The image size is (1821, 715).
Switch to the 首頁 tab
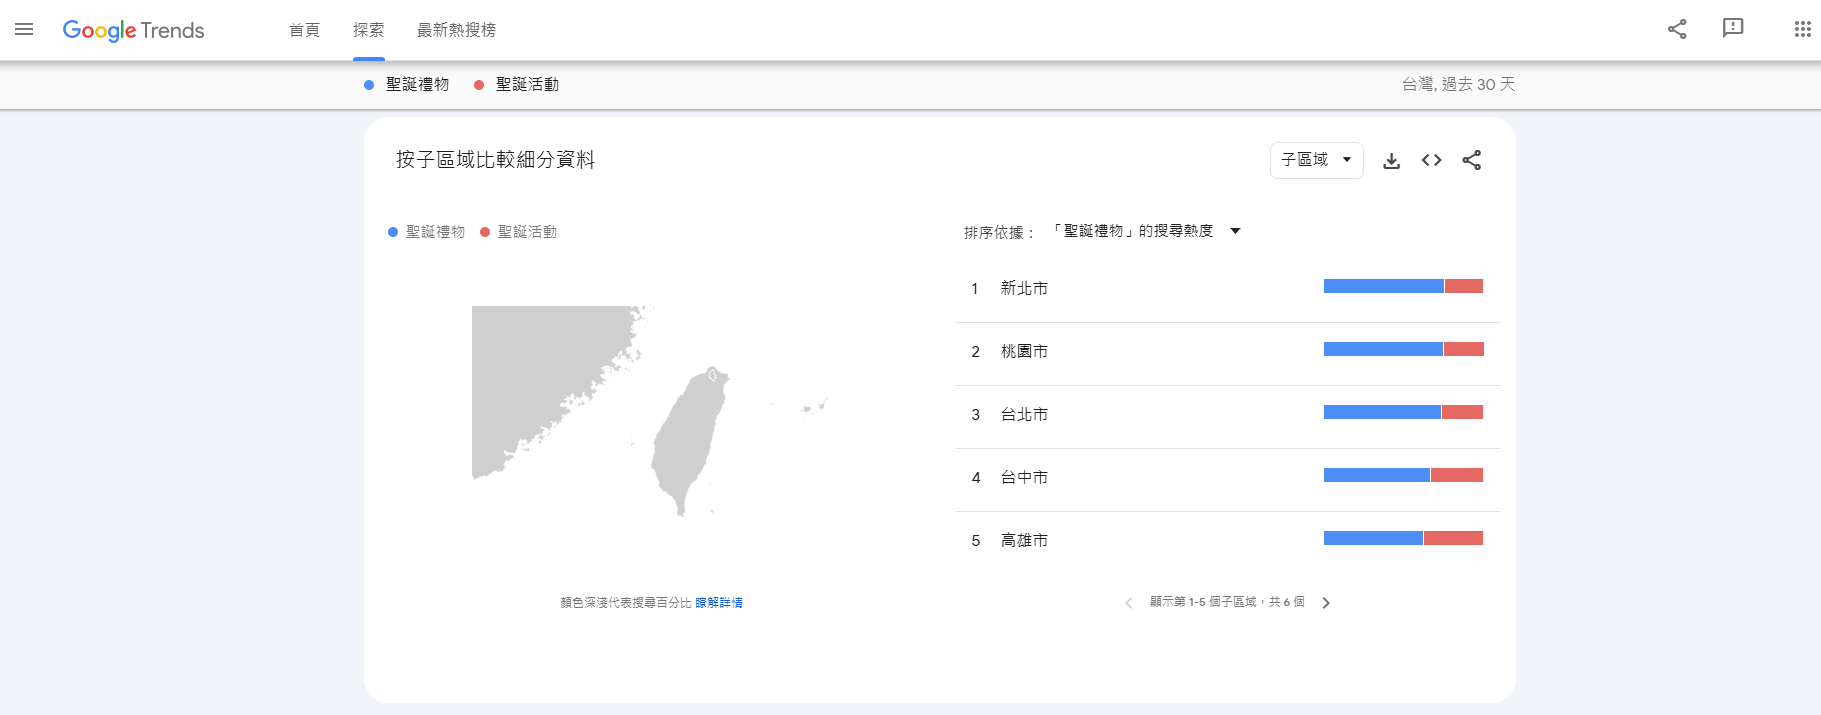tap(304, 30)
